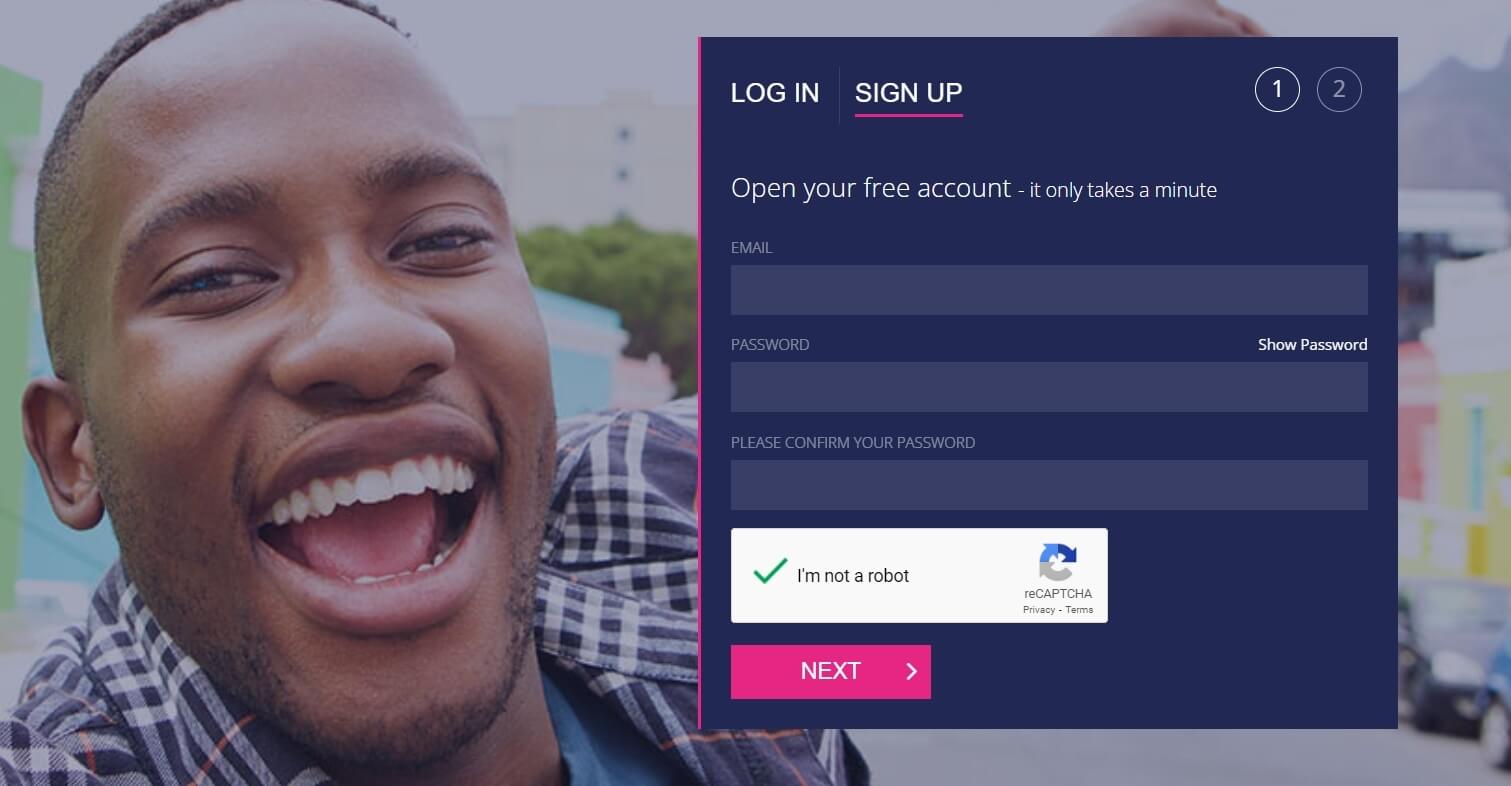Focus the EMAIL input field
1511x786 pixels.
[x=1049, y=290]
